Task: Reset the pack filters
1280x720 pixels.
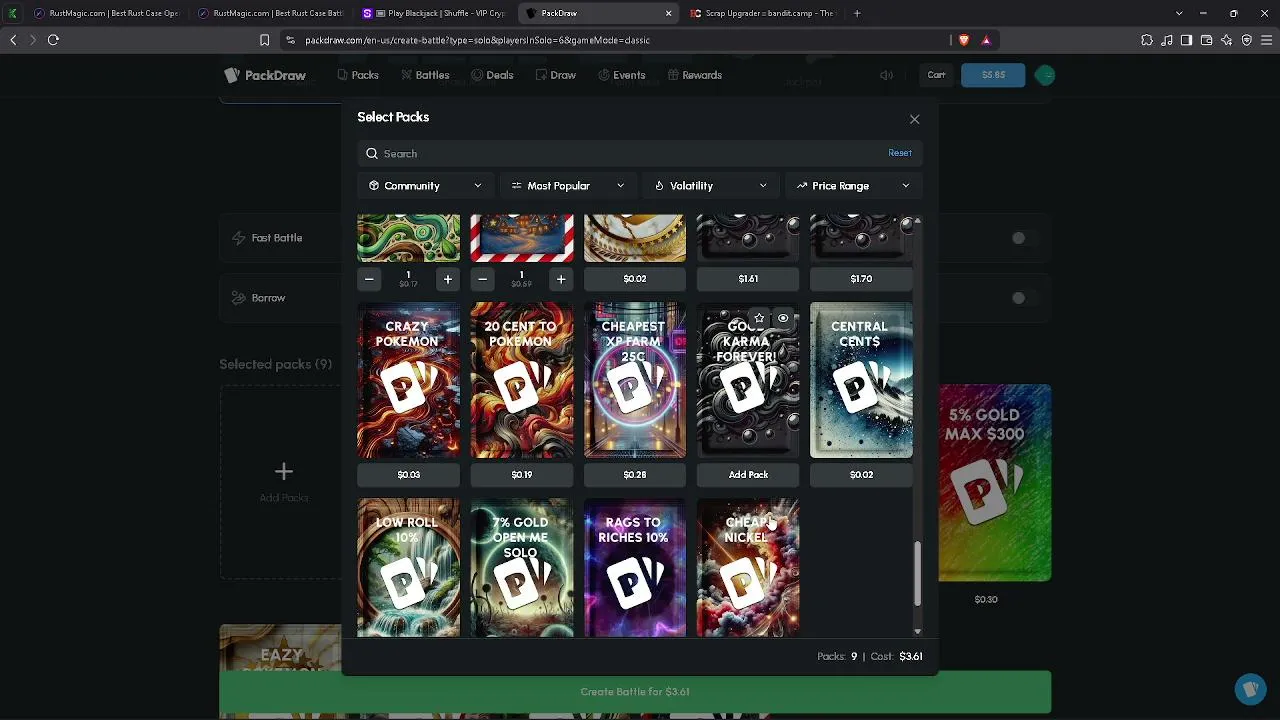Action: click(900, 153)
